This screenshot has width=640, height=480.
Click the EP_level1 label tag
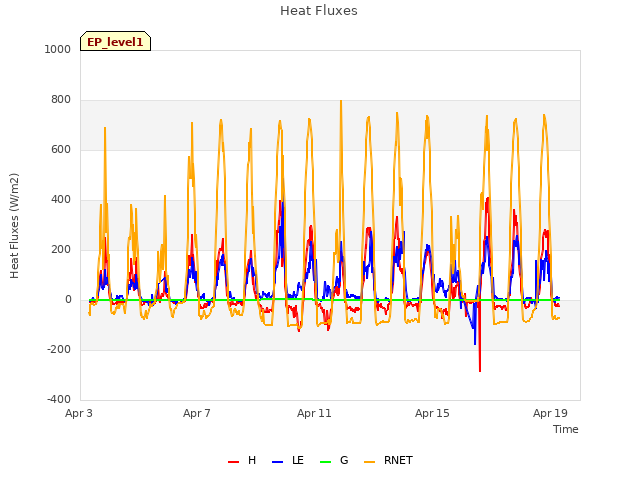[116, 41]
